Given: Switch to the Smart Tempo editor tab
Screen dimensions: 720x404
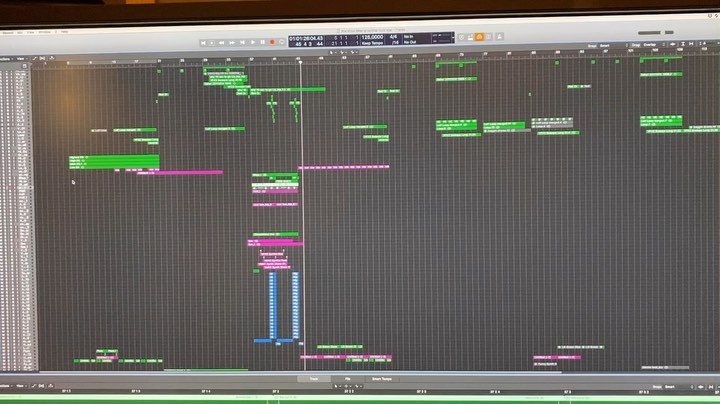Looking at the screenshot, I should tap(382, 379).
